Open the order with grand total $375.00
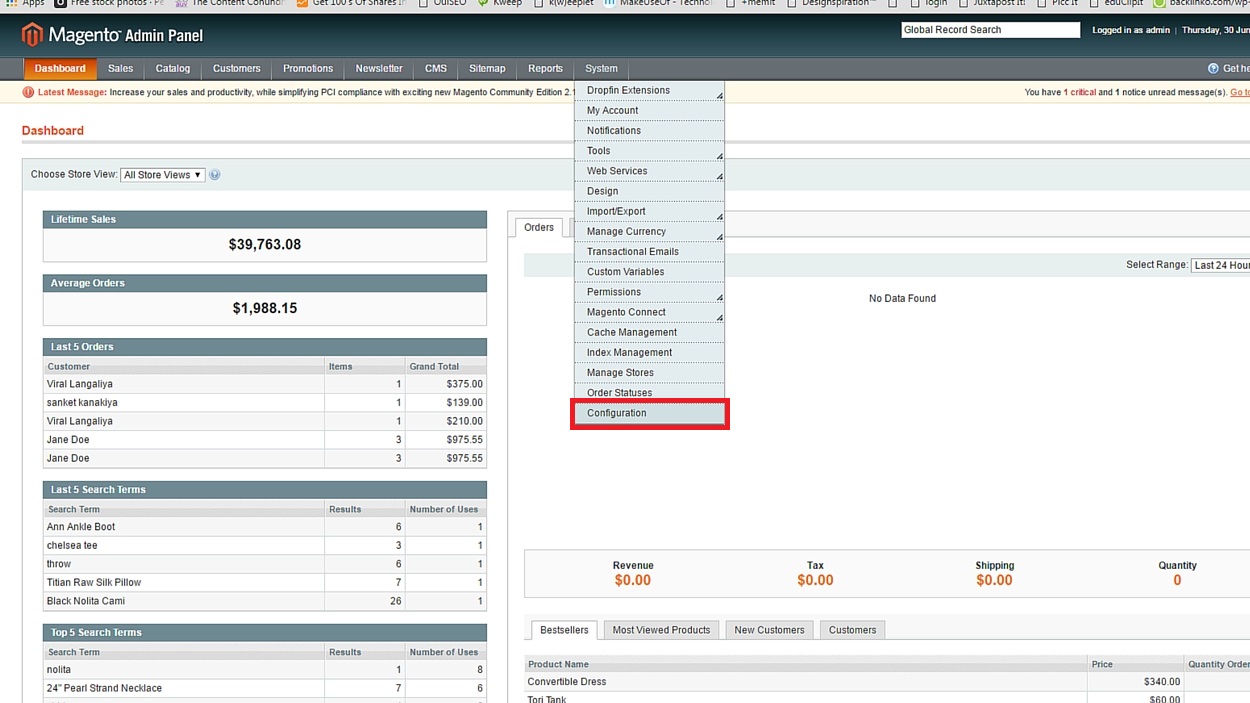Image resolution: width=1250 pixels, height=703 pixels. point(265,384)
